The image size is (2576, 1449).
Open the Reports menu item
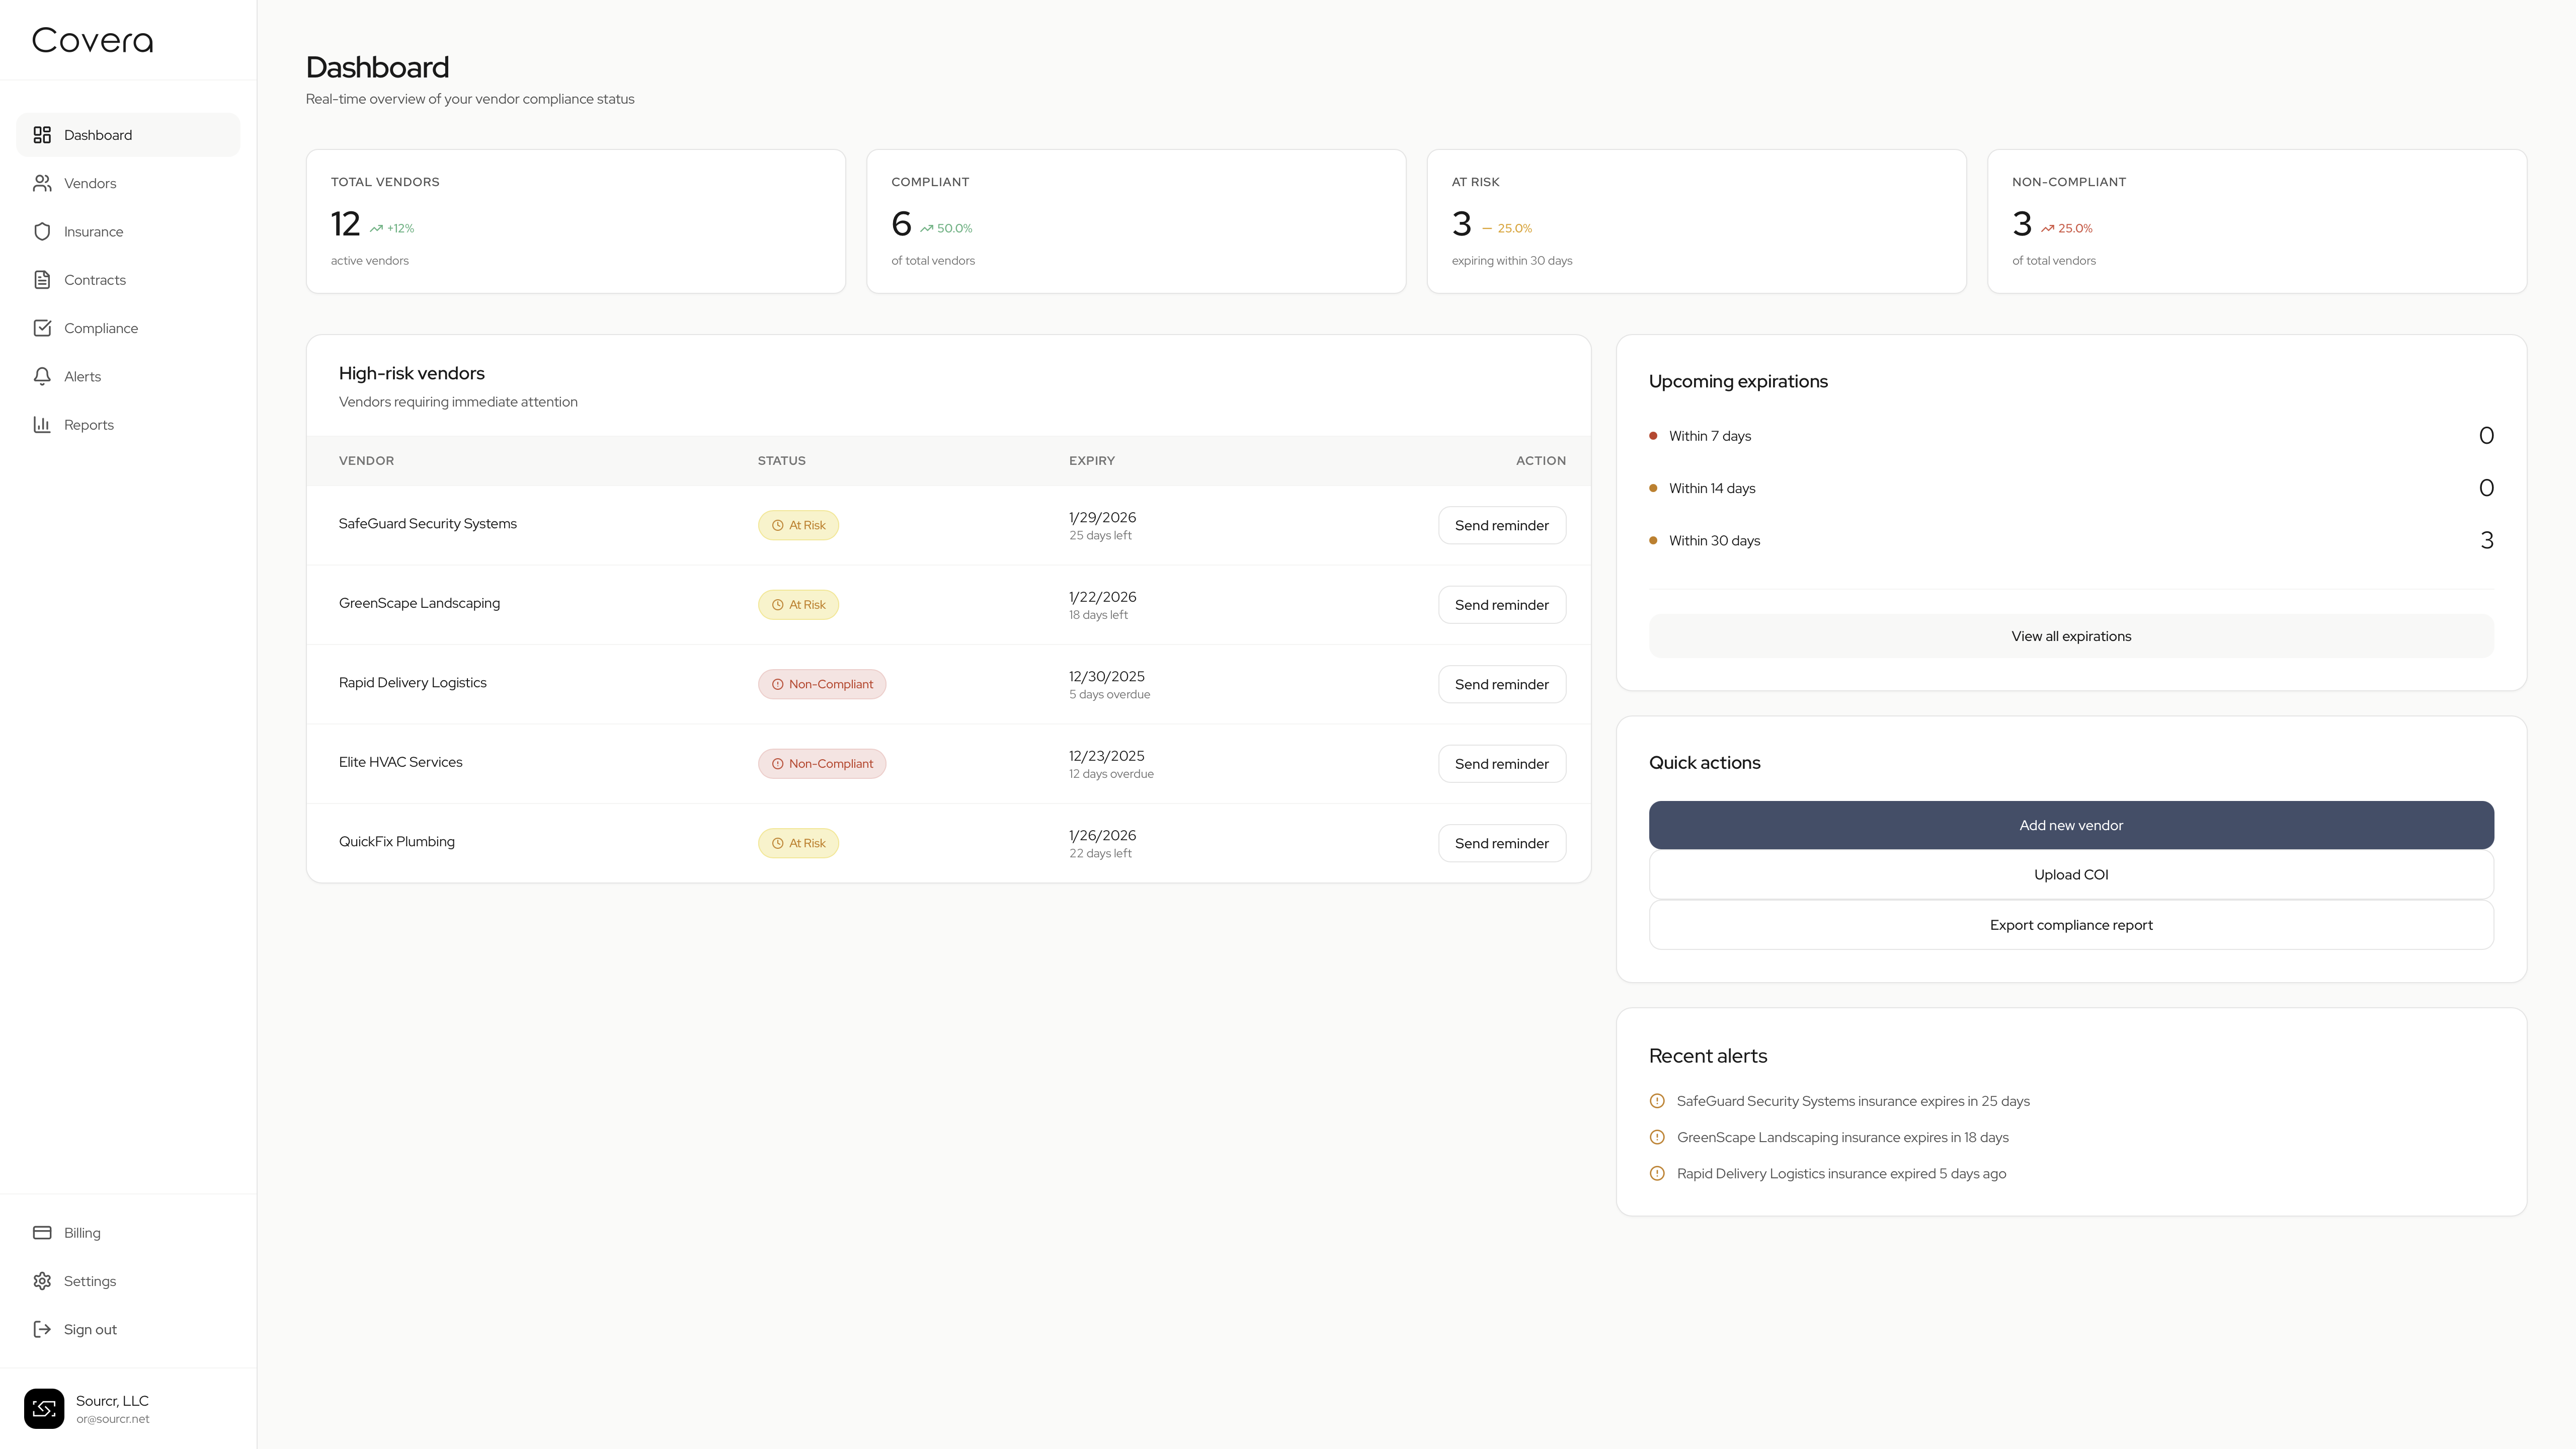89,425
